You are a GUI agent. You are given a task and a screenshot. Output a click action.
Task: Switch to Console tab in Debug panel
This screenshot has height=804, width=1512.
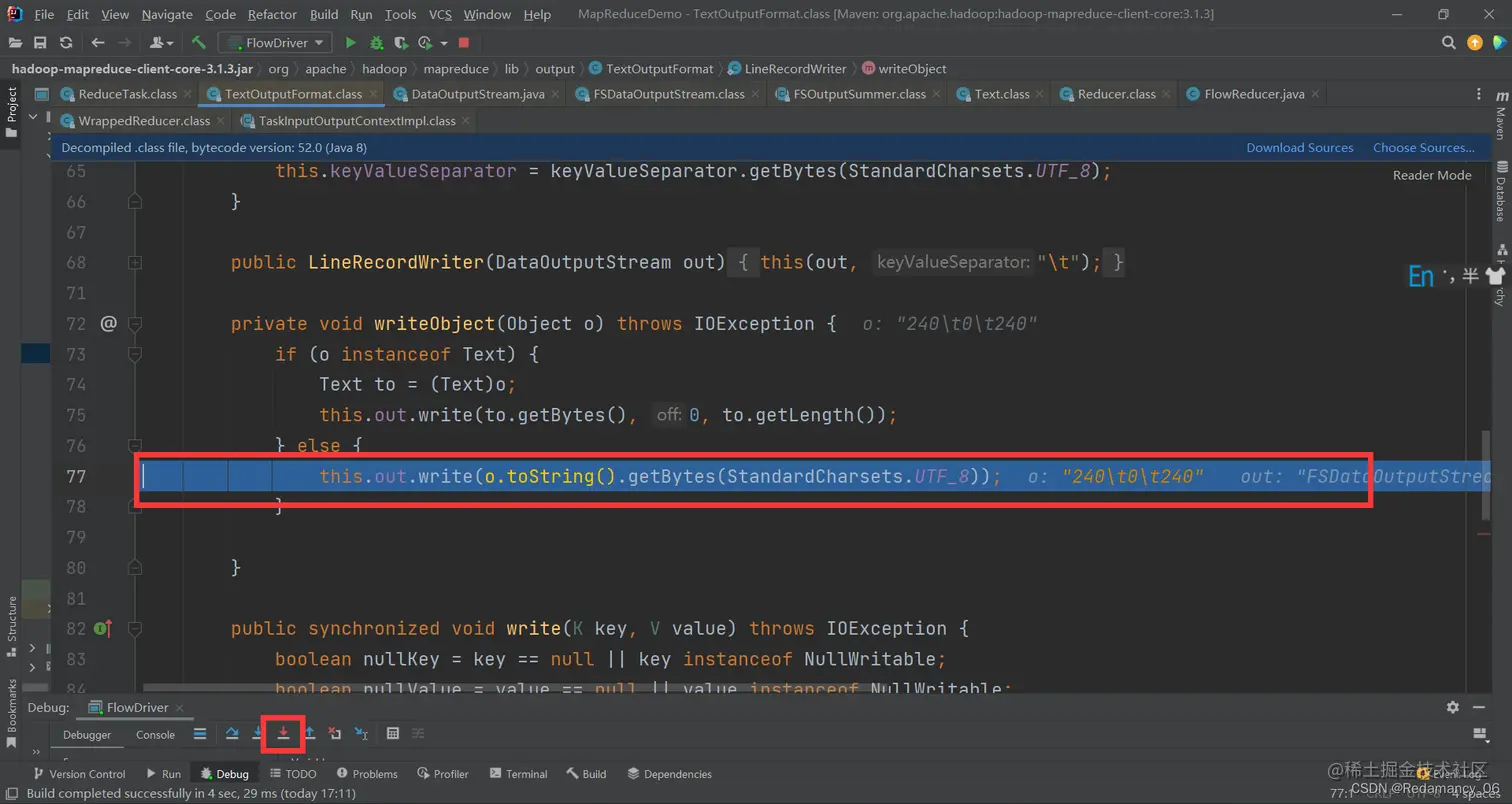click(155, 734)
